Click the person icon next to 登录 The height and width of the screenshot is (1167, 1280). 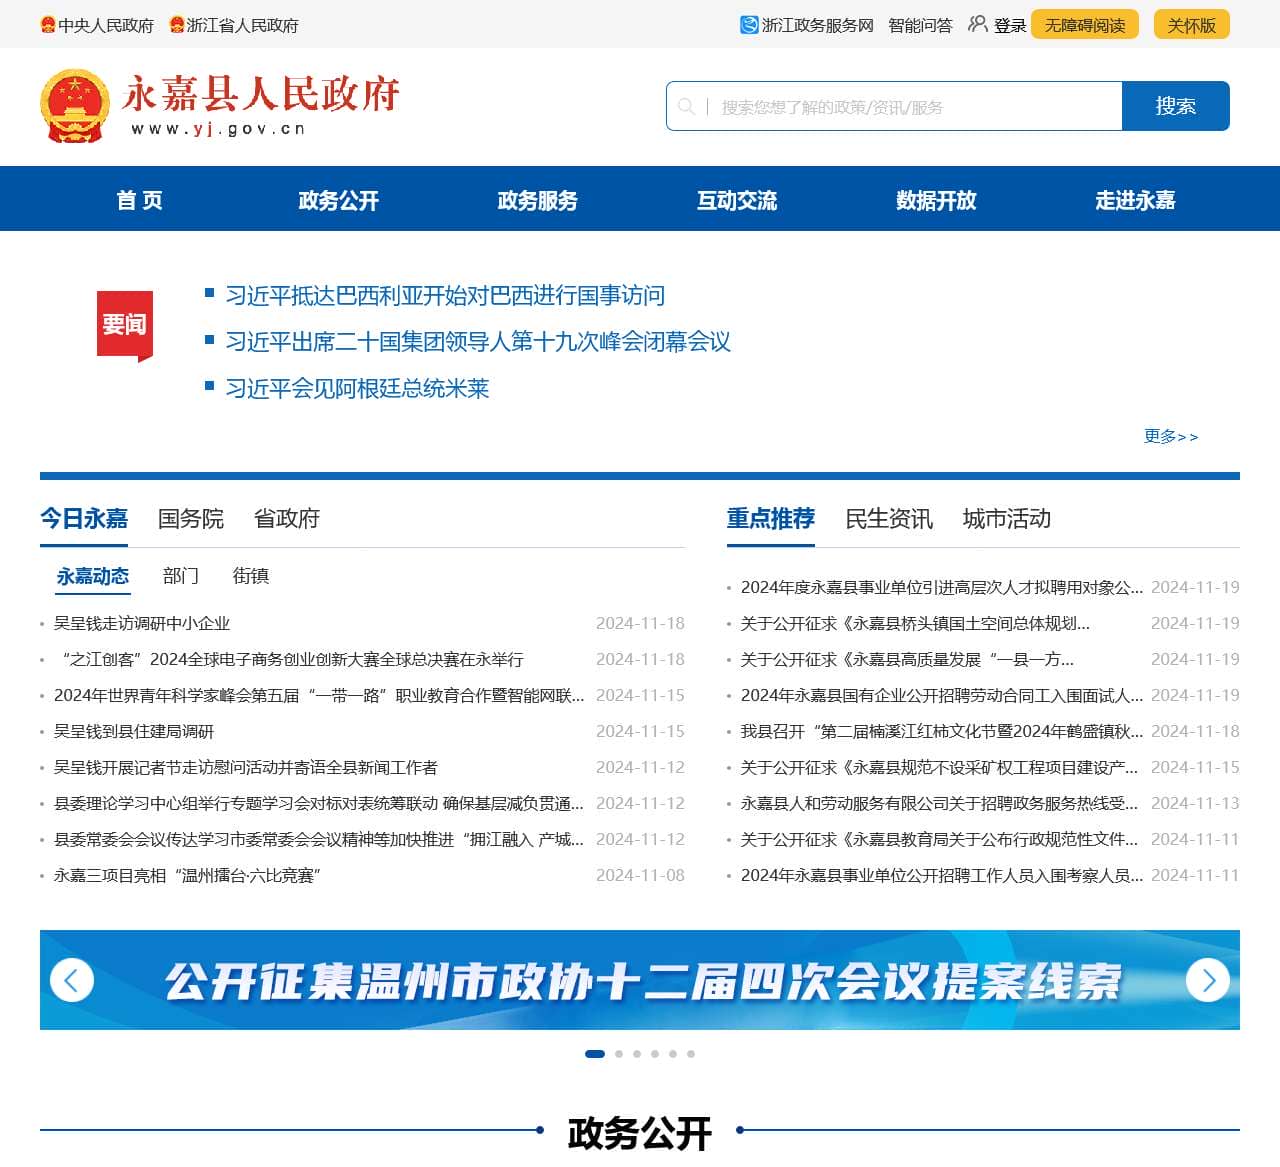pyautogui.click(x=976, y=25)
